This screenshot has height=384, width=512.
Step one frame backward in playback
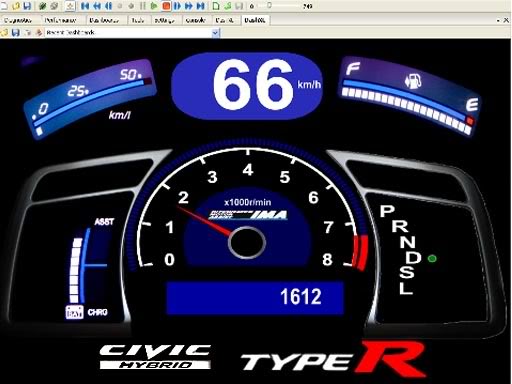109,6
